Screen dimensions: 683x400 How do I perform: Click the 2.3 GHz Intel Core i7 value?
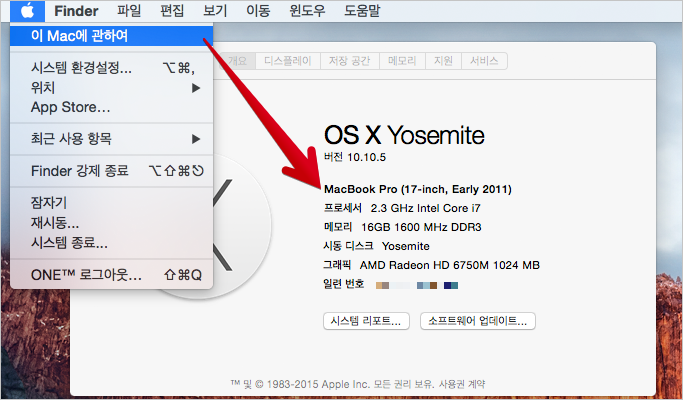point(426,208)
